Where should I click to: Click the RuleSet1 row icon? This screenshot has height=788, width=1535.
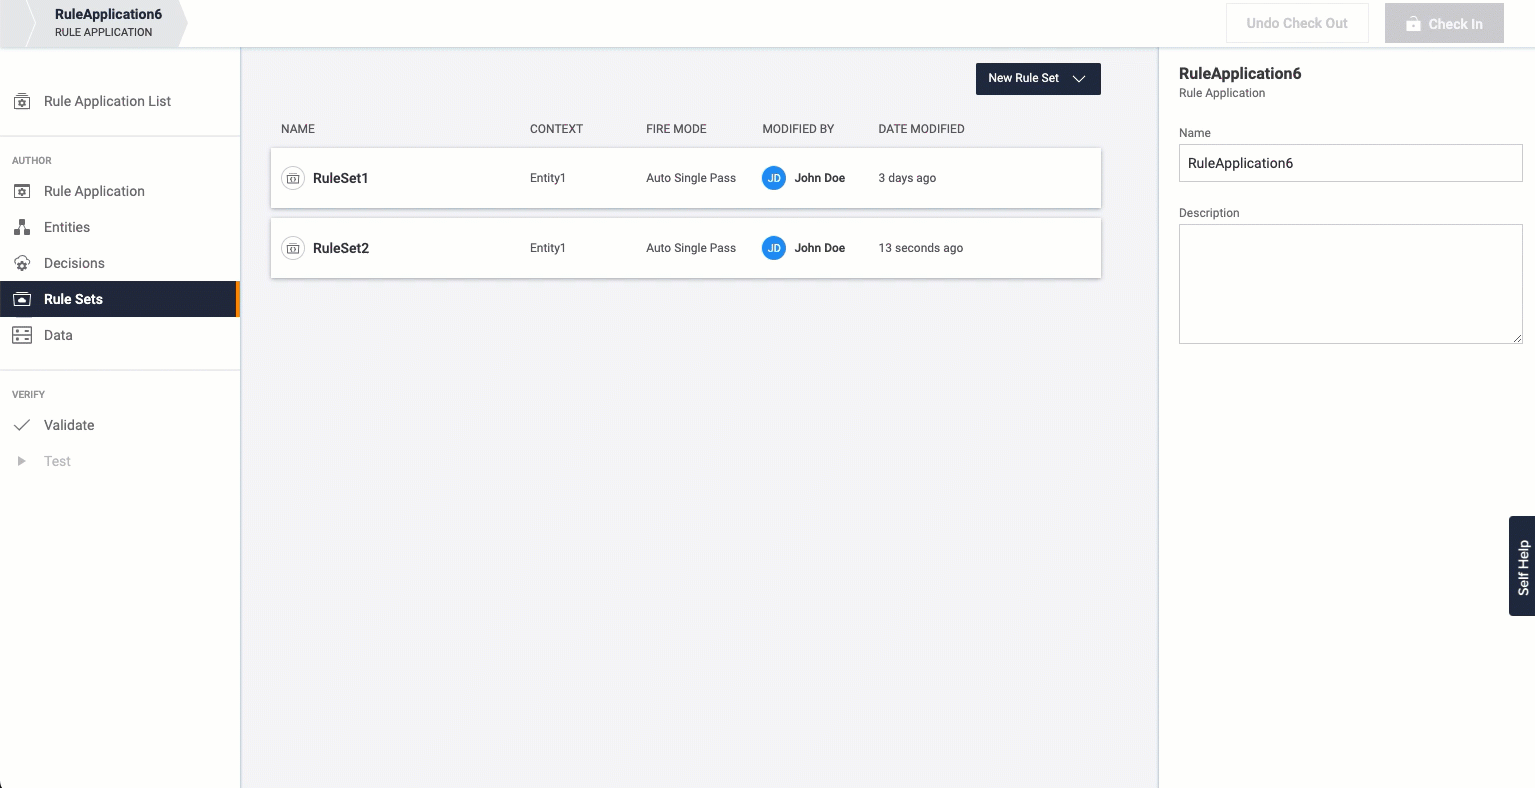(x=293, y=178)
